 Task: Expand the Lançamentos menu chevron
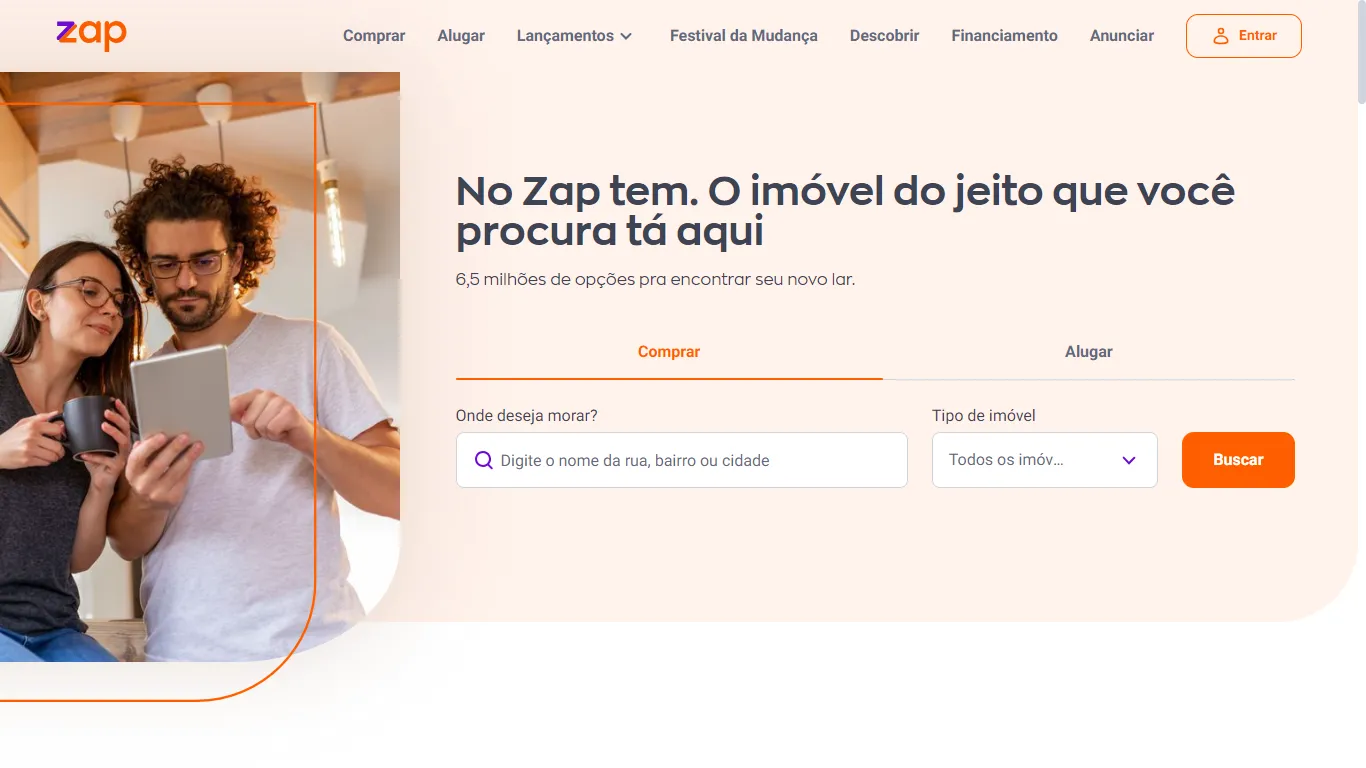pyautogui.click(x=626, y=36)
